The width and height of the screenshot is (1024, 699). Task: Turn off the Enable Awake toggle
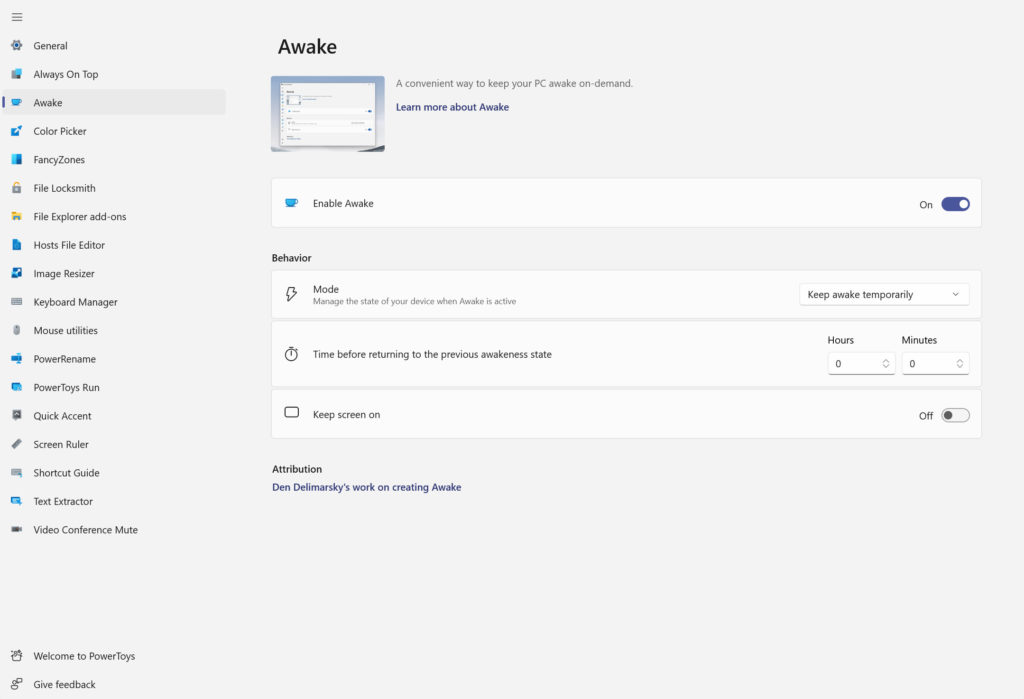955,204
